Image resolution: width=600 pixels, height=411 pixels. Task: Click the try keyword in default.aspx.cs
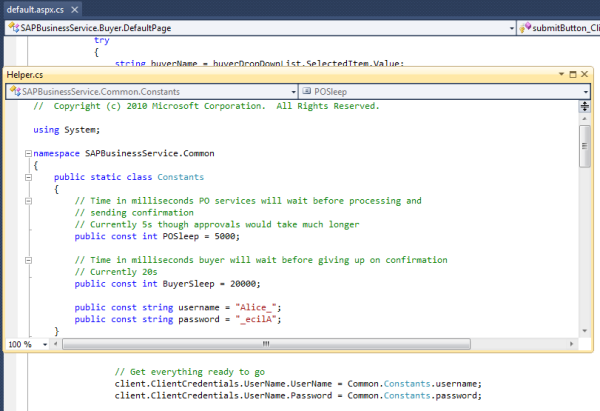click(102, 41)
